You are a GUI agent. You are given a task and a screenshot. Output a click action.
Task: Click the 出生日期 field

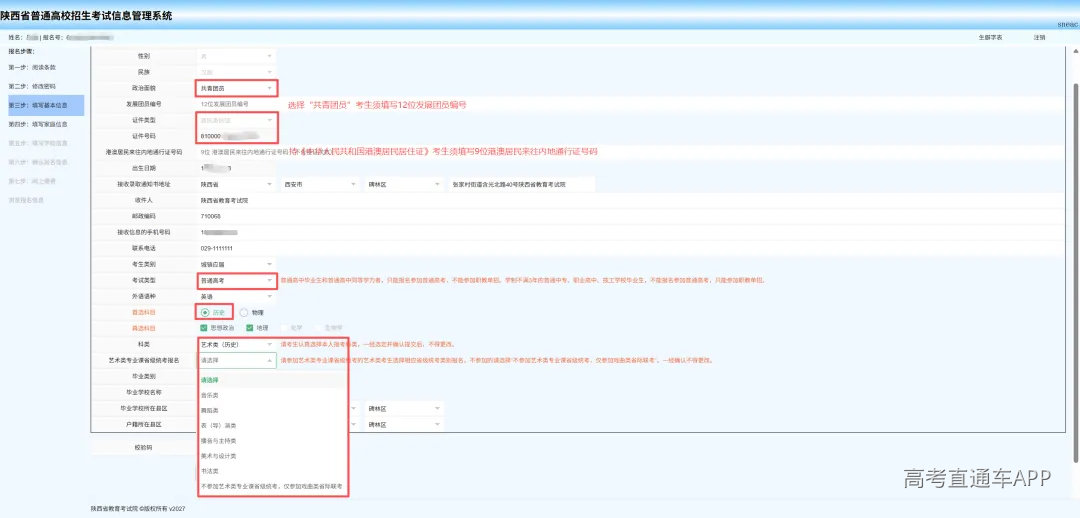pyautogui.click(x=236, y=168)
